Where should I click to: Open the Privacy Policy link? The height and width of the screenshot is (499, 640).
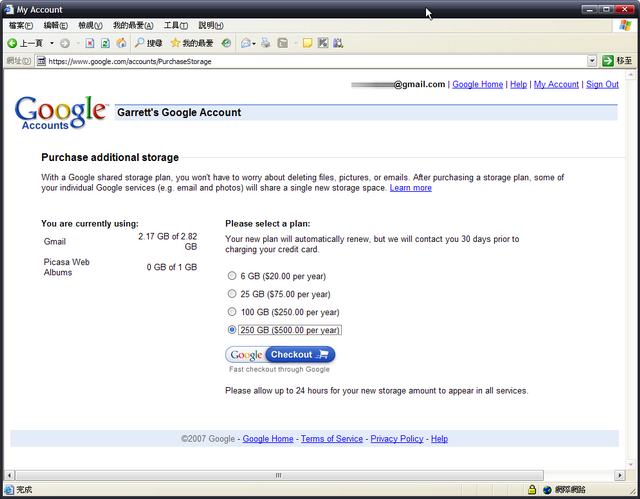[397, 439]
